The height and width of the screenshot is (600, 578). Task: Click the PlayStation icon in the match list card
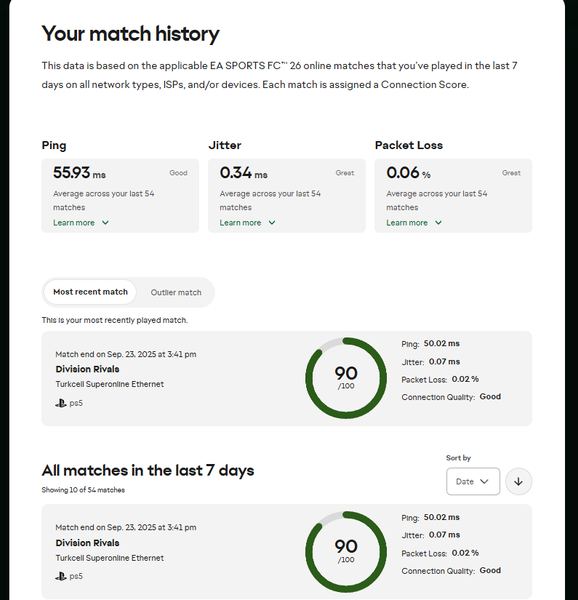60,576
